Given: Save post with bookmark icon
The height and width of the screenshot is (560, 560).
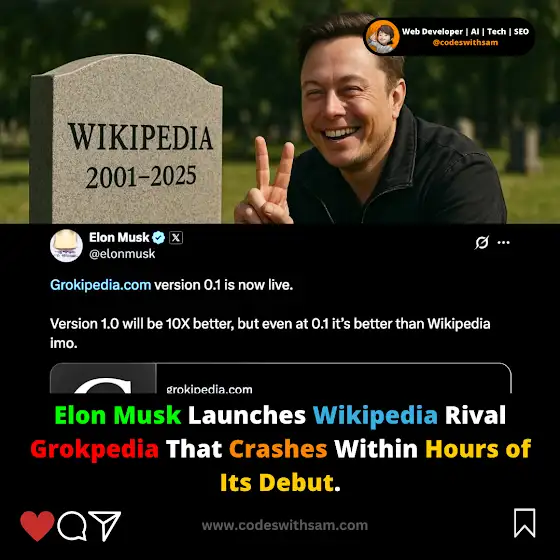Looking at the screenshot, I should click(525, 523).
